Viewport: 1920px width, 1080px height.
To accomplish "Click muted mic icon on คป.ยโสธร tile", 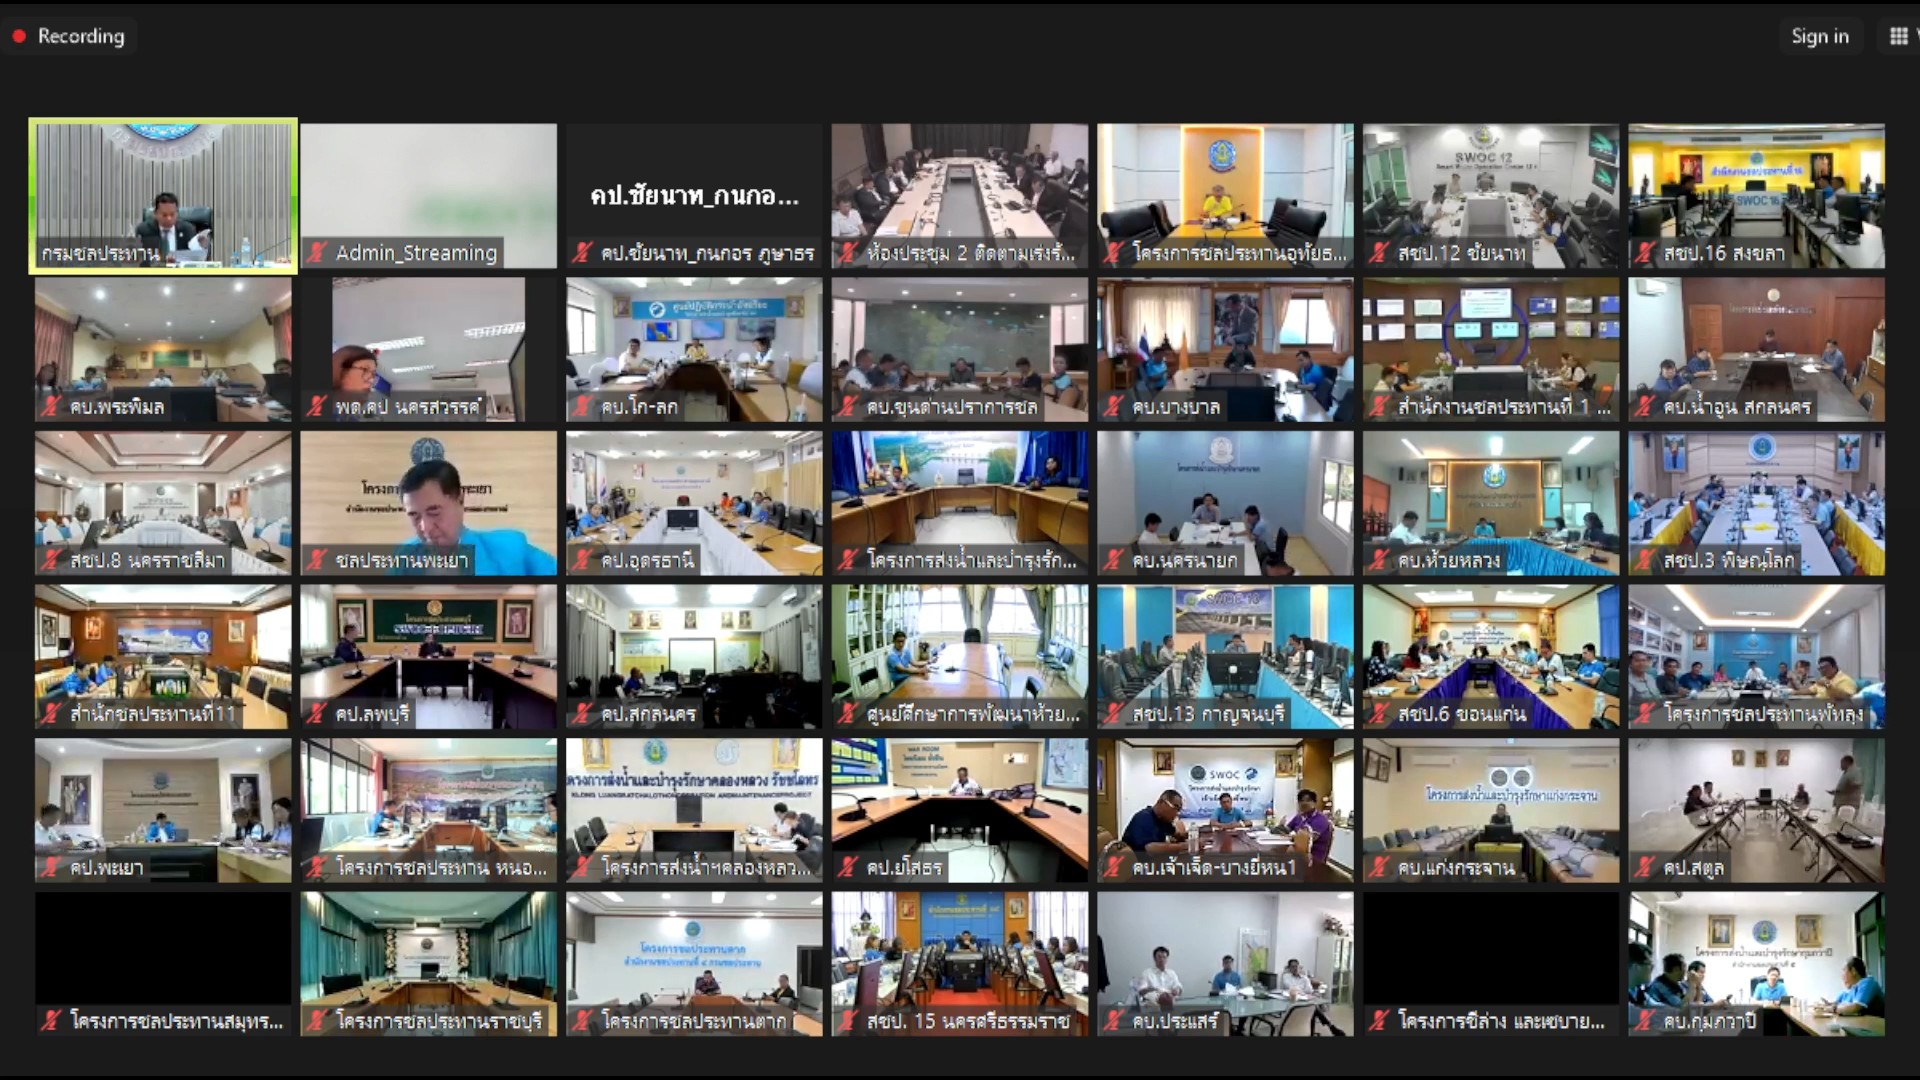I will (x=848, y=868).
